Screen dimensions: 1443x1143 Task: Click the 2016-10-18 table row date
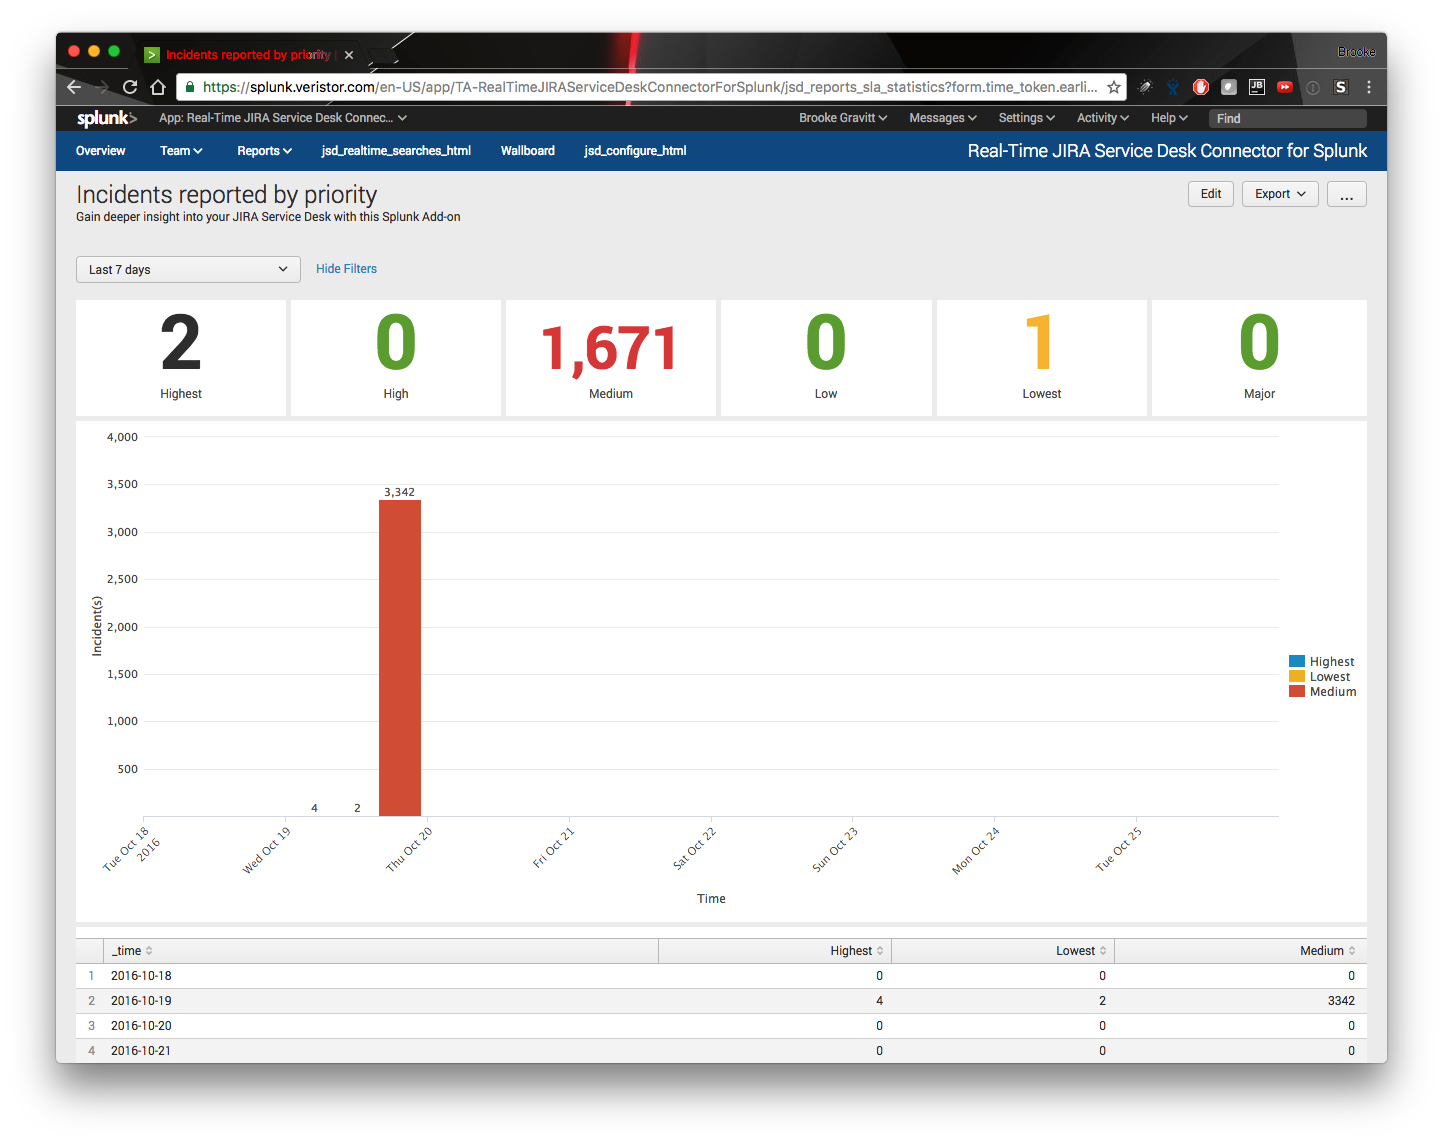(x=141, y=976)
